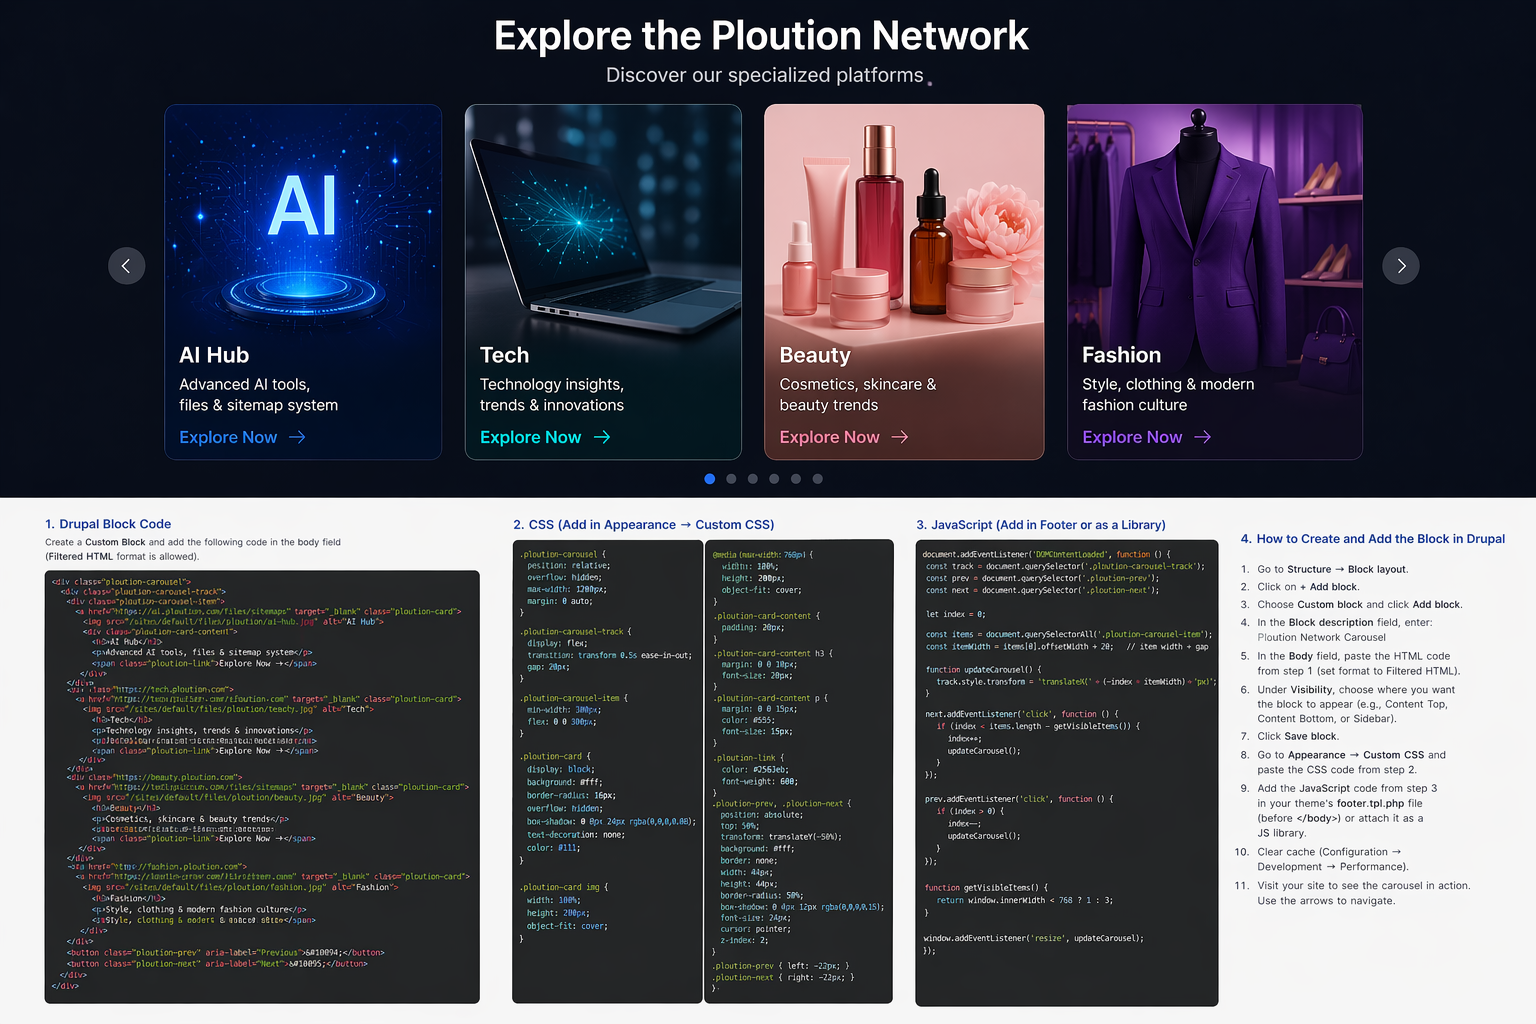Click the "let index = 0;" JavaScript line
1536x1024 pixels.
coord(956,614)
